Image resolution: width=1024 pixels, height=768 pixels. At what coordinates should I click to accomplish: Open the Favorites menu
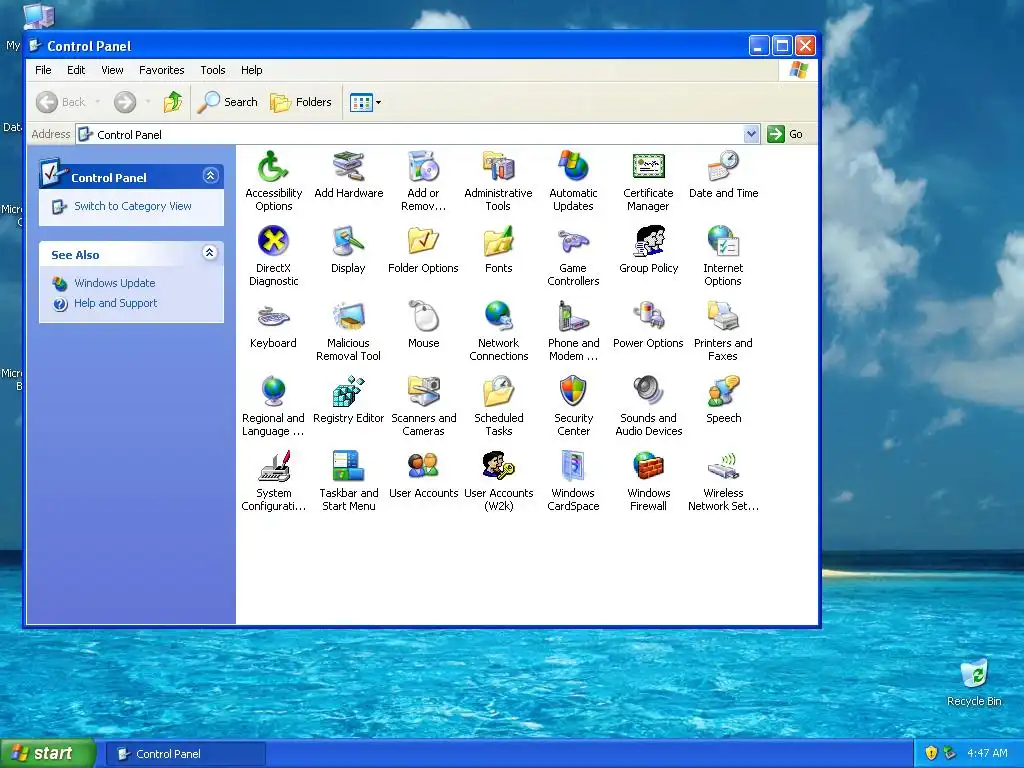(161, 70)
